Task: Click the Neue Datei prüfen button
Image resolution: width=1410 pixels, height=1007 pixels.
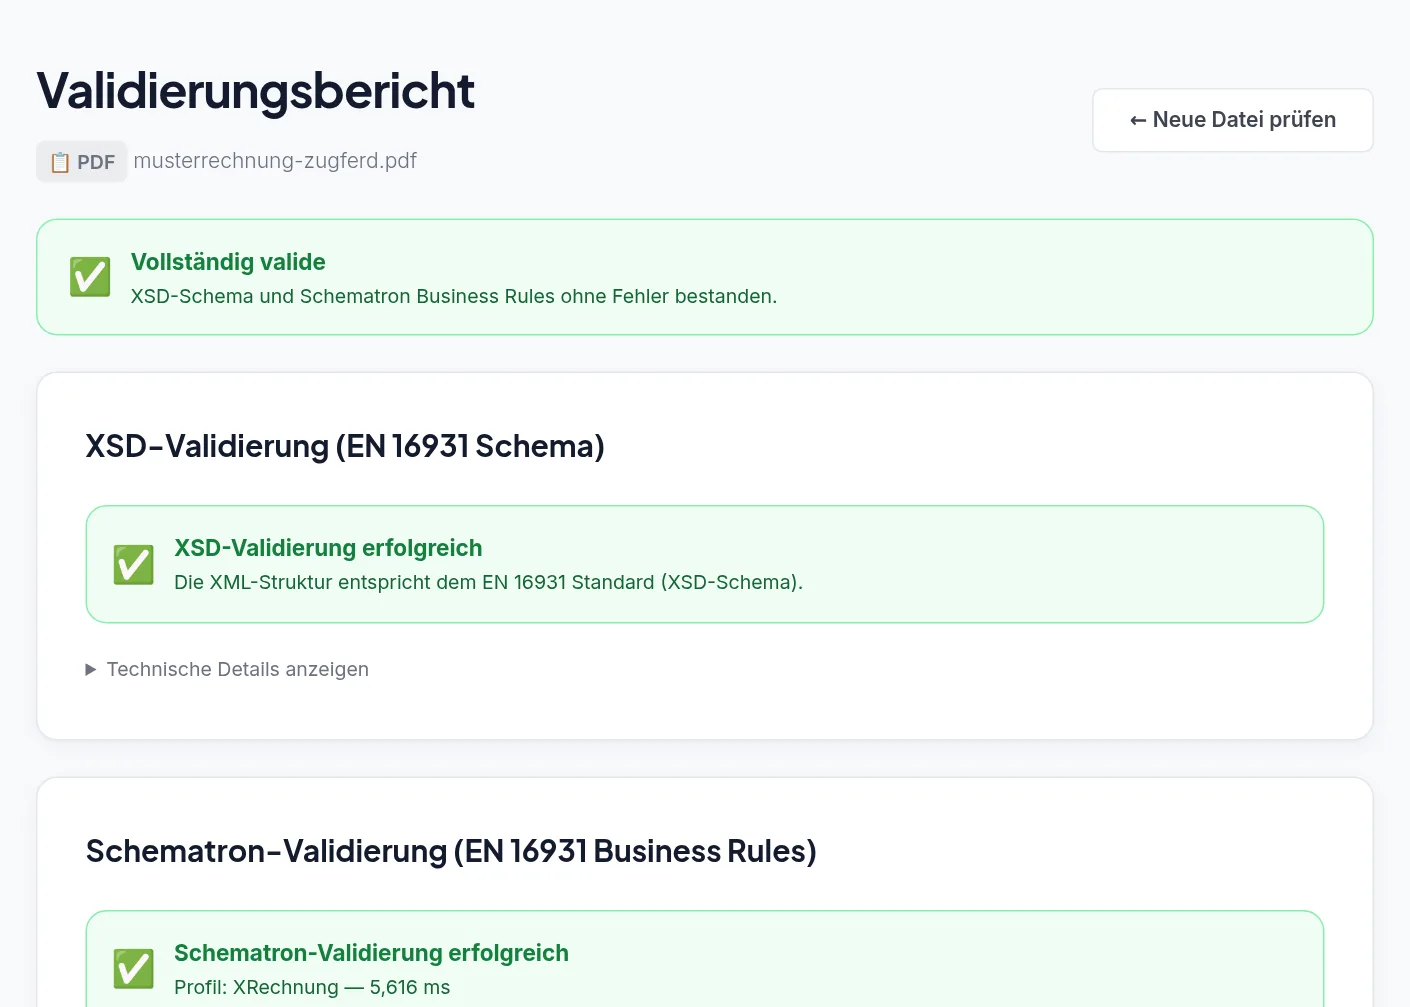Action: [x=1232, y=120]
